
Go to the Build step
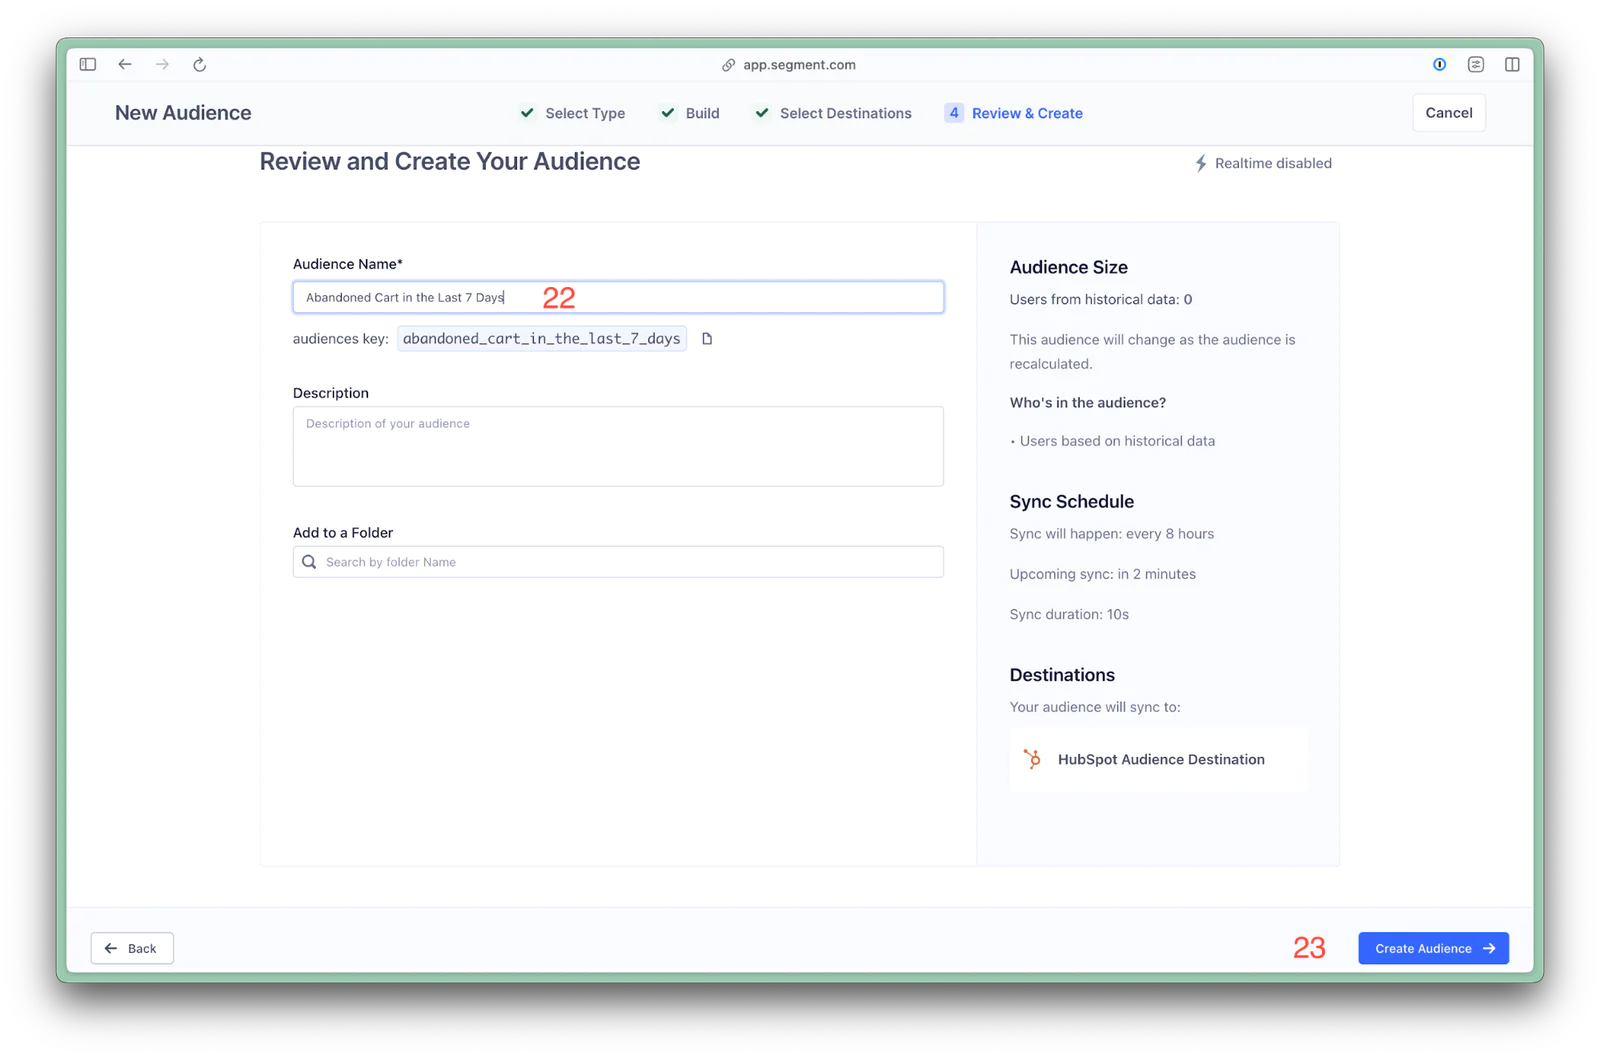point(690,113)
